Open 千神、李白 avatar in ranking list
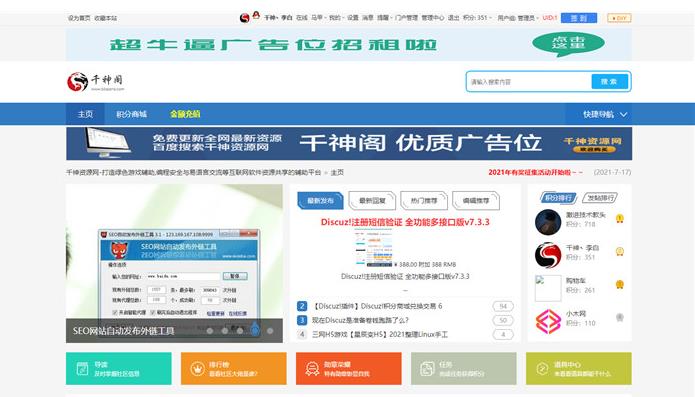This screenshot has width=695, height=397. (x=548, y=255)
